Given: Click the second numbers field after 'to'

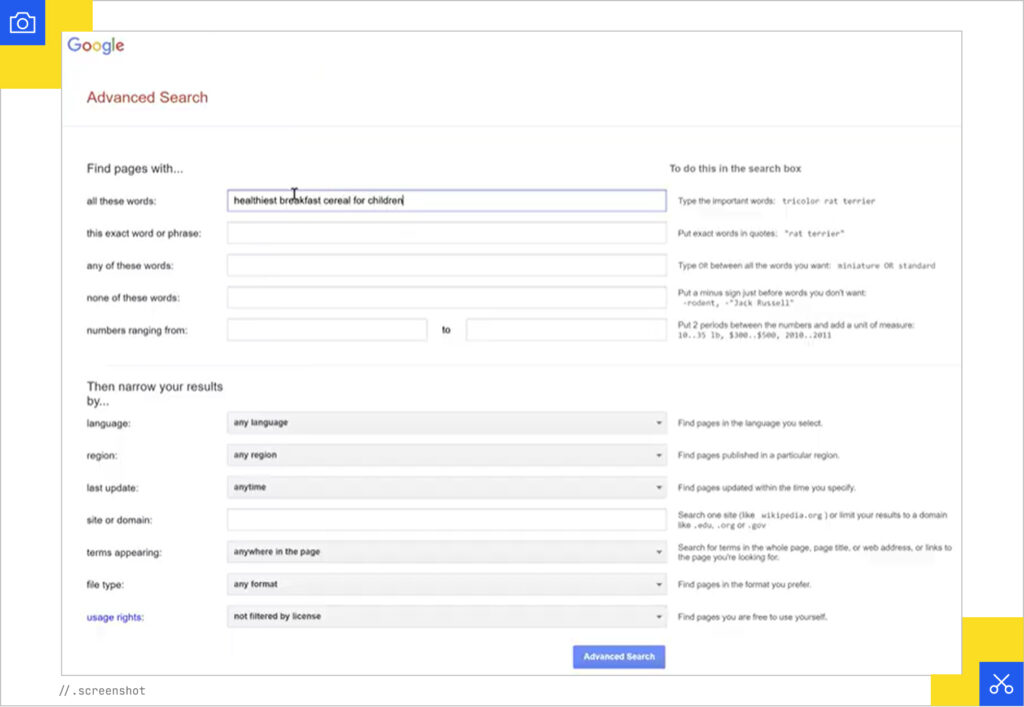Looking at the screenshot, I should coord(565,329).
